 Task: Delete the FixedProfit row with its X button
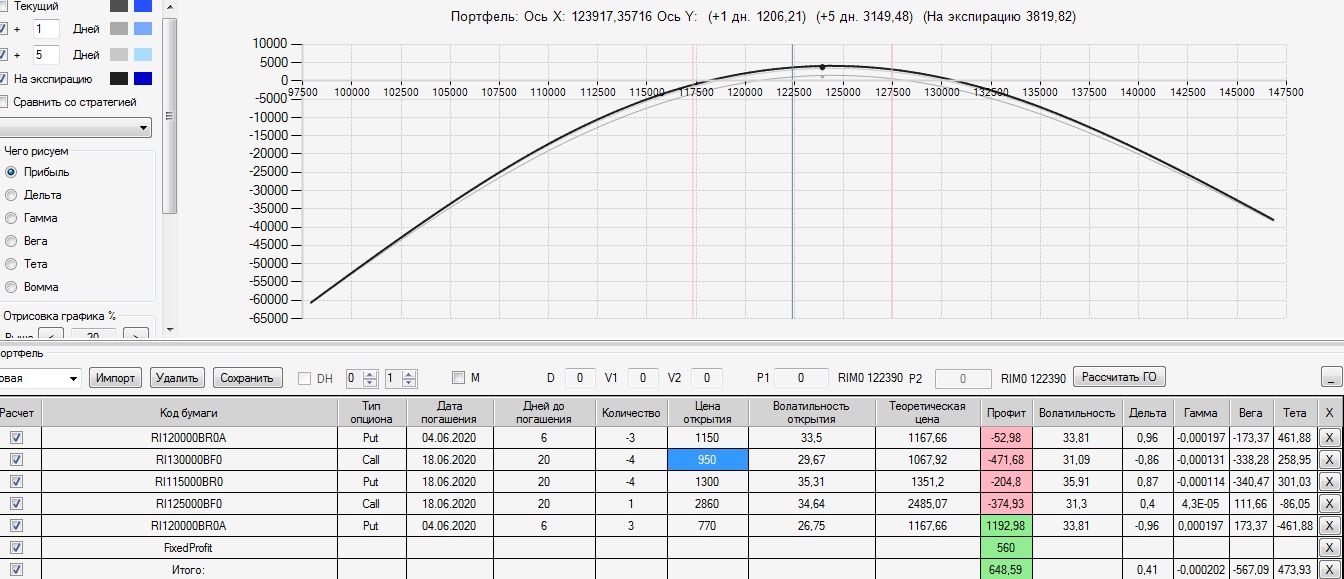[x=1329, y=548]
